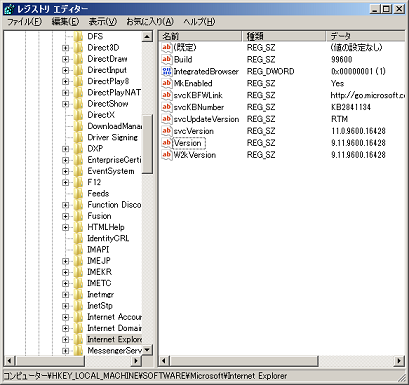This screenshot has width=409, height=385.
Task: Click the string icon of (既定) value
Action: [167, 47]
